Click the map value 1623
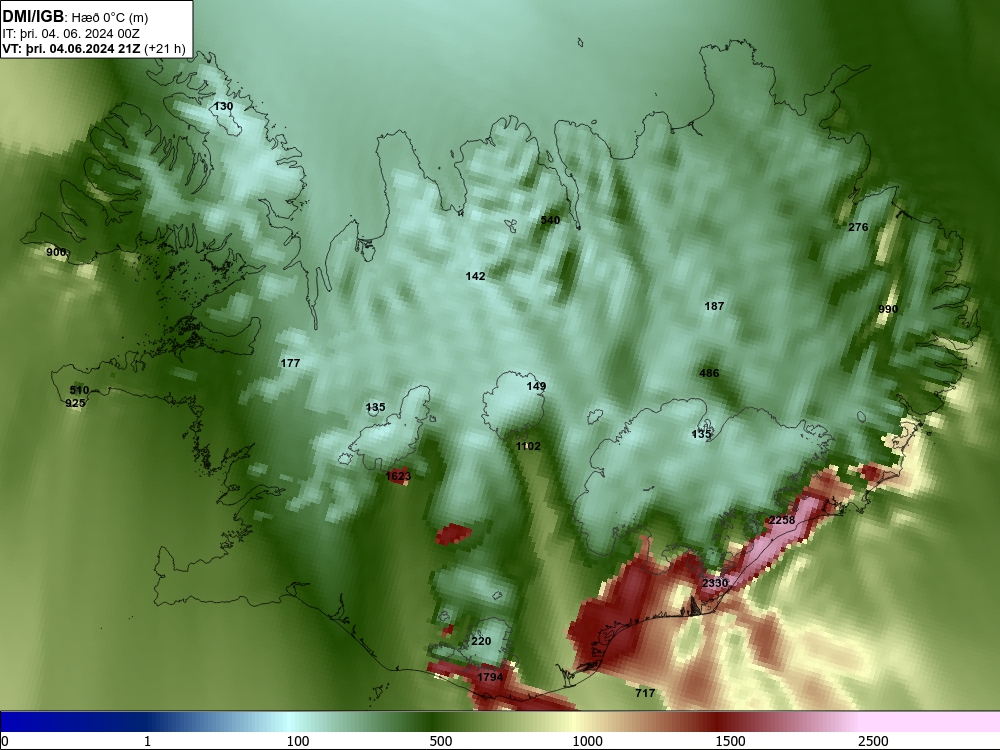 [399, 476]
